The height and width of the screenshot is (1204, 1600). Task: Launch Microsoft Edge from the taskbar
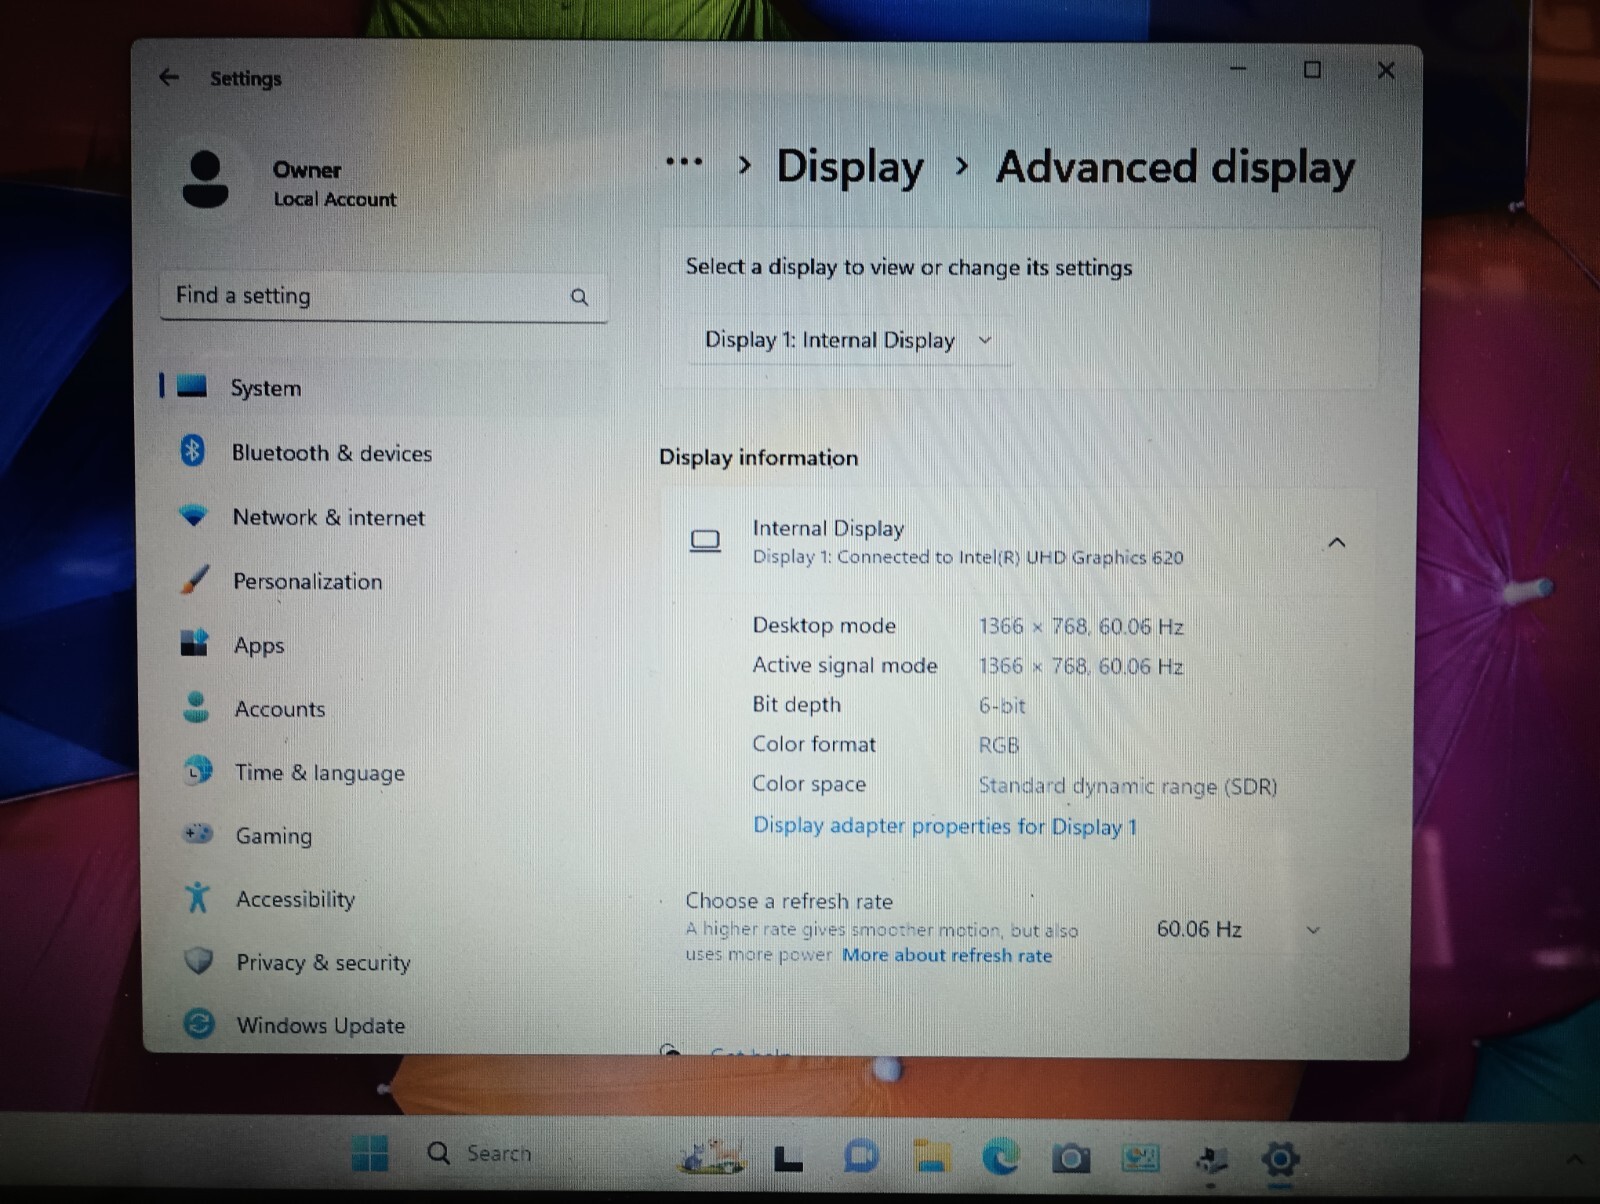tap(1001, 1157)
